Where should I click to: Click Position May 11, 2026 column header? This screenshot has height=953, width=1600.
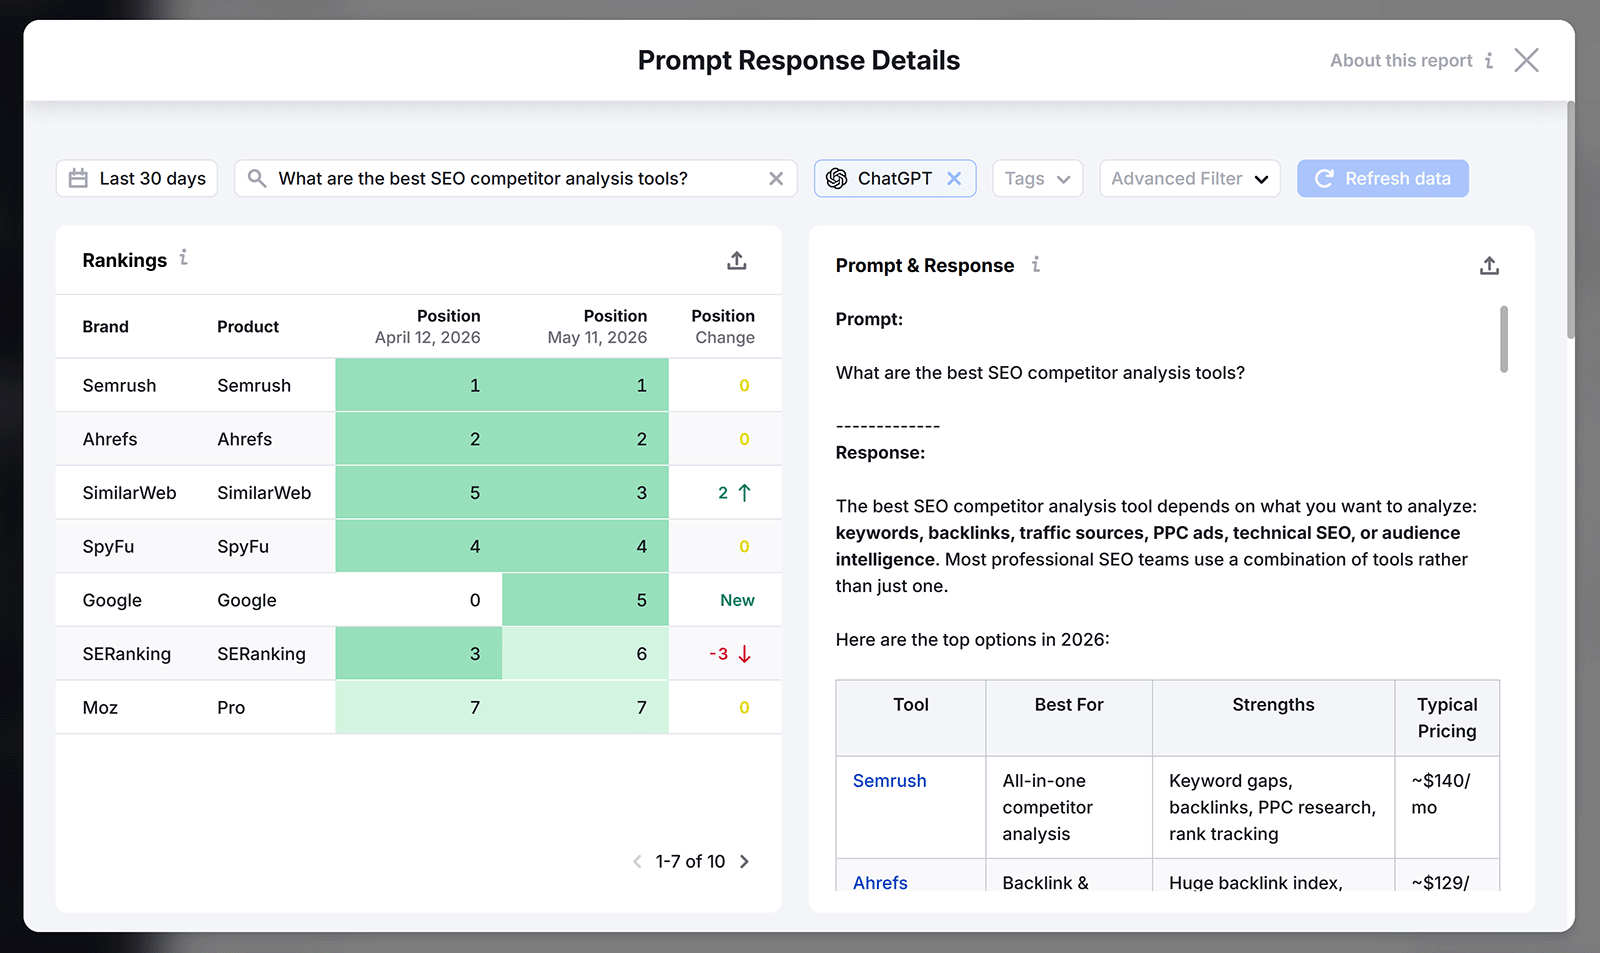(597, 327)
